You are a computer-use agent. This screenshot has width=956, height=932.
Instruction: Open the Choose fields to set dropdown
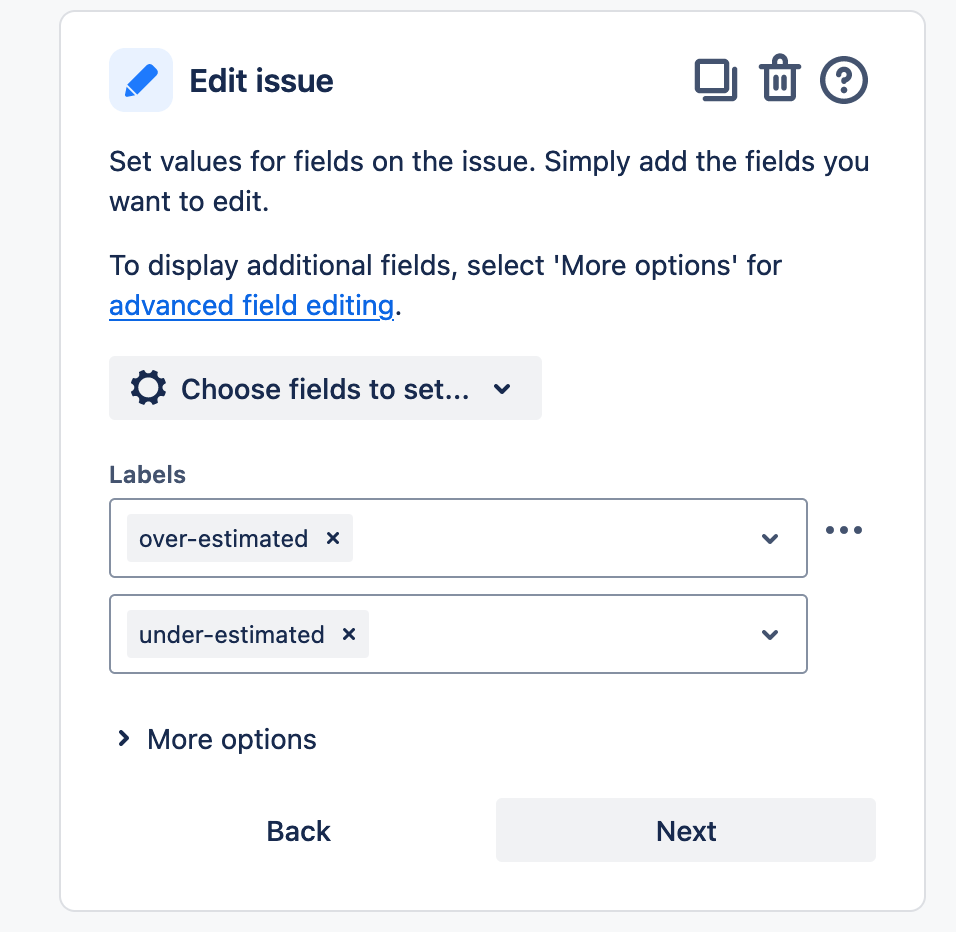[x=325, y=388]
